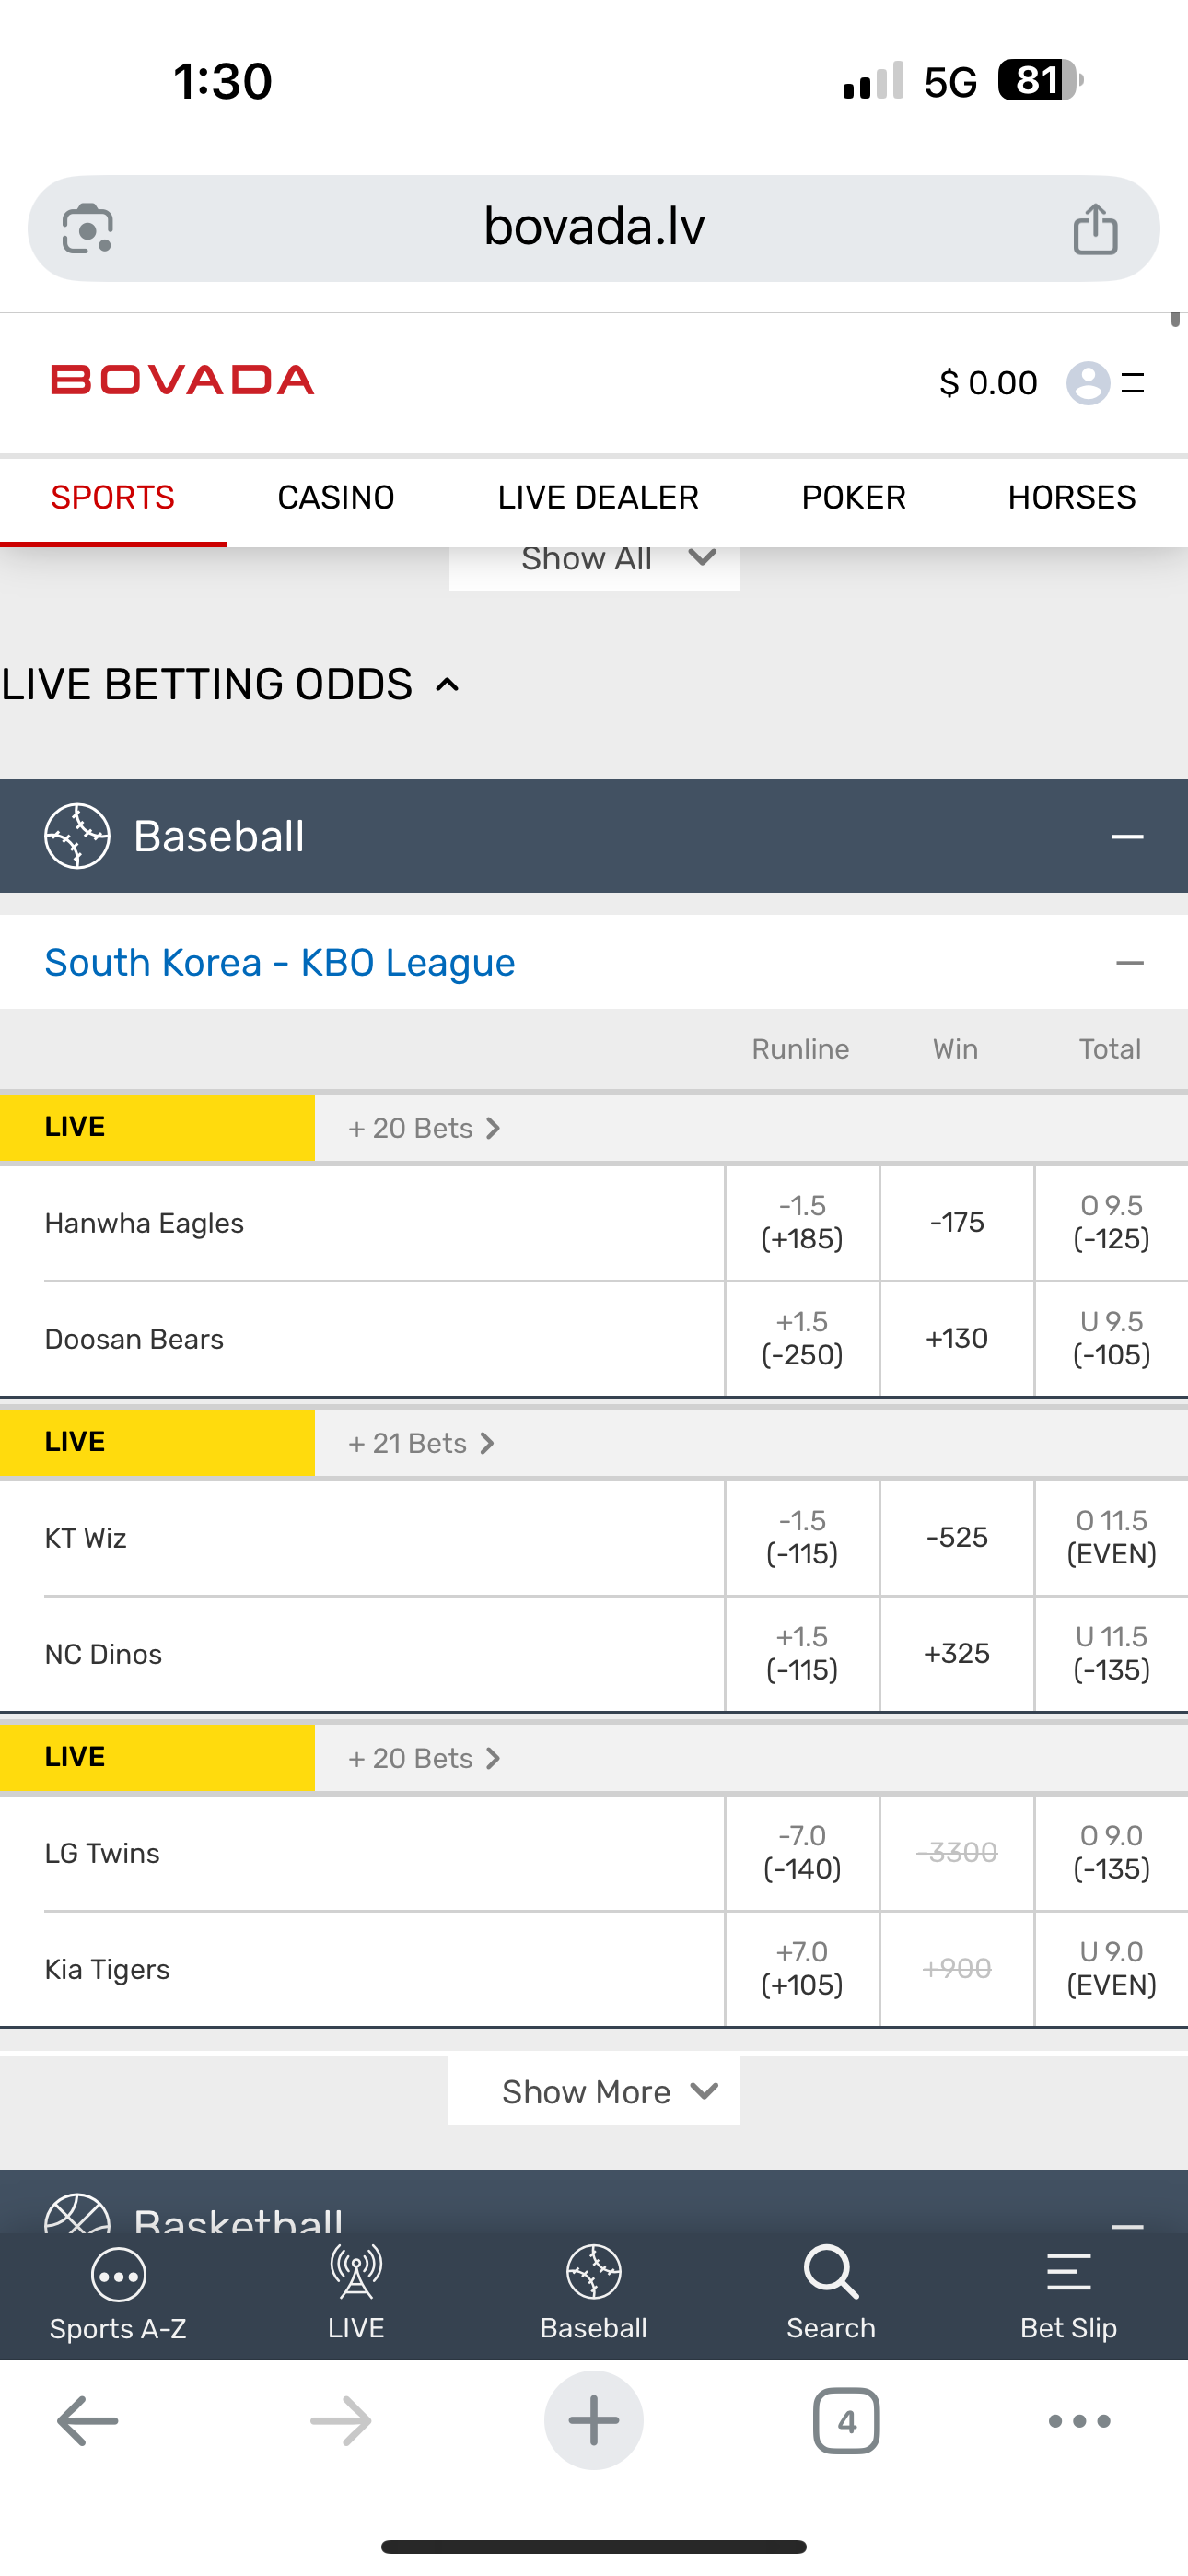Open the Bet Slip
The width and height of the screenshot is (1188, 2576).
1068,2292
